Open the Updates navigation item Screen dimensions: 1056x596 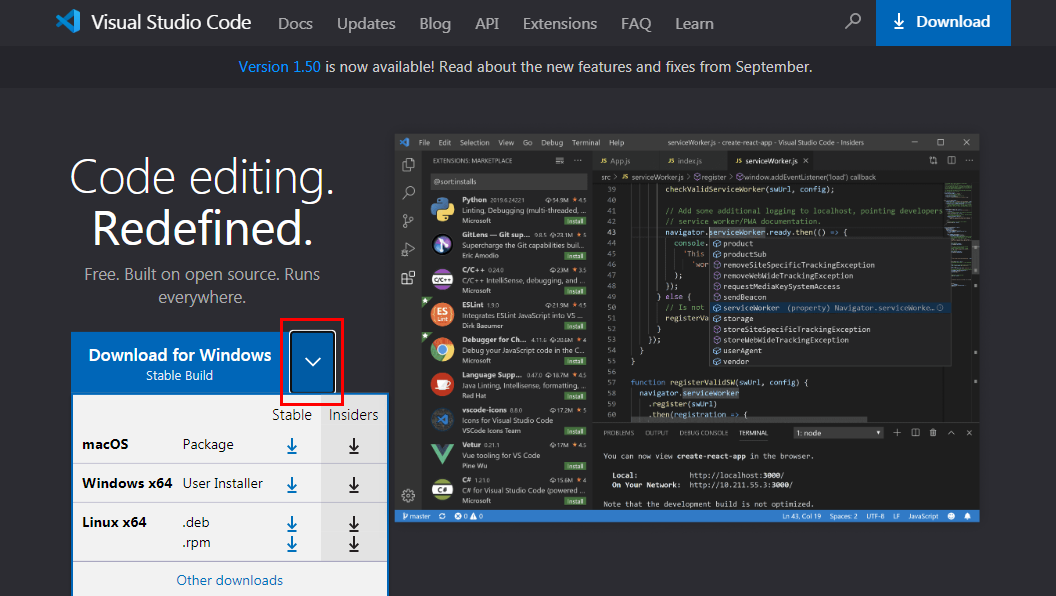[x=366, y=24]
